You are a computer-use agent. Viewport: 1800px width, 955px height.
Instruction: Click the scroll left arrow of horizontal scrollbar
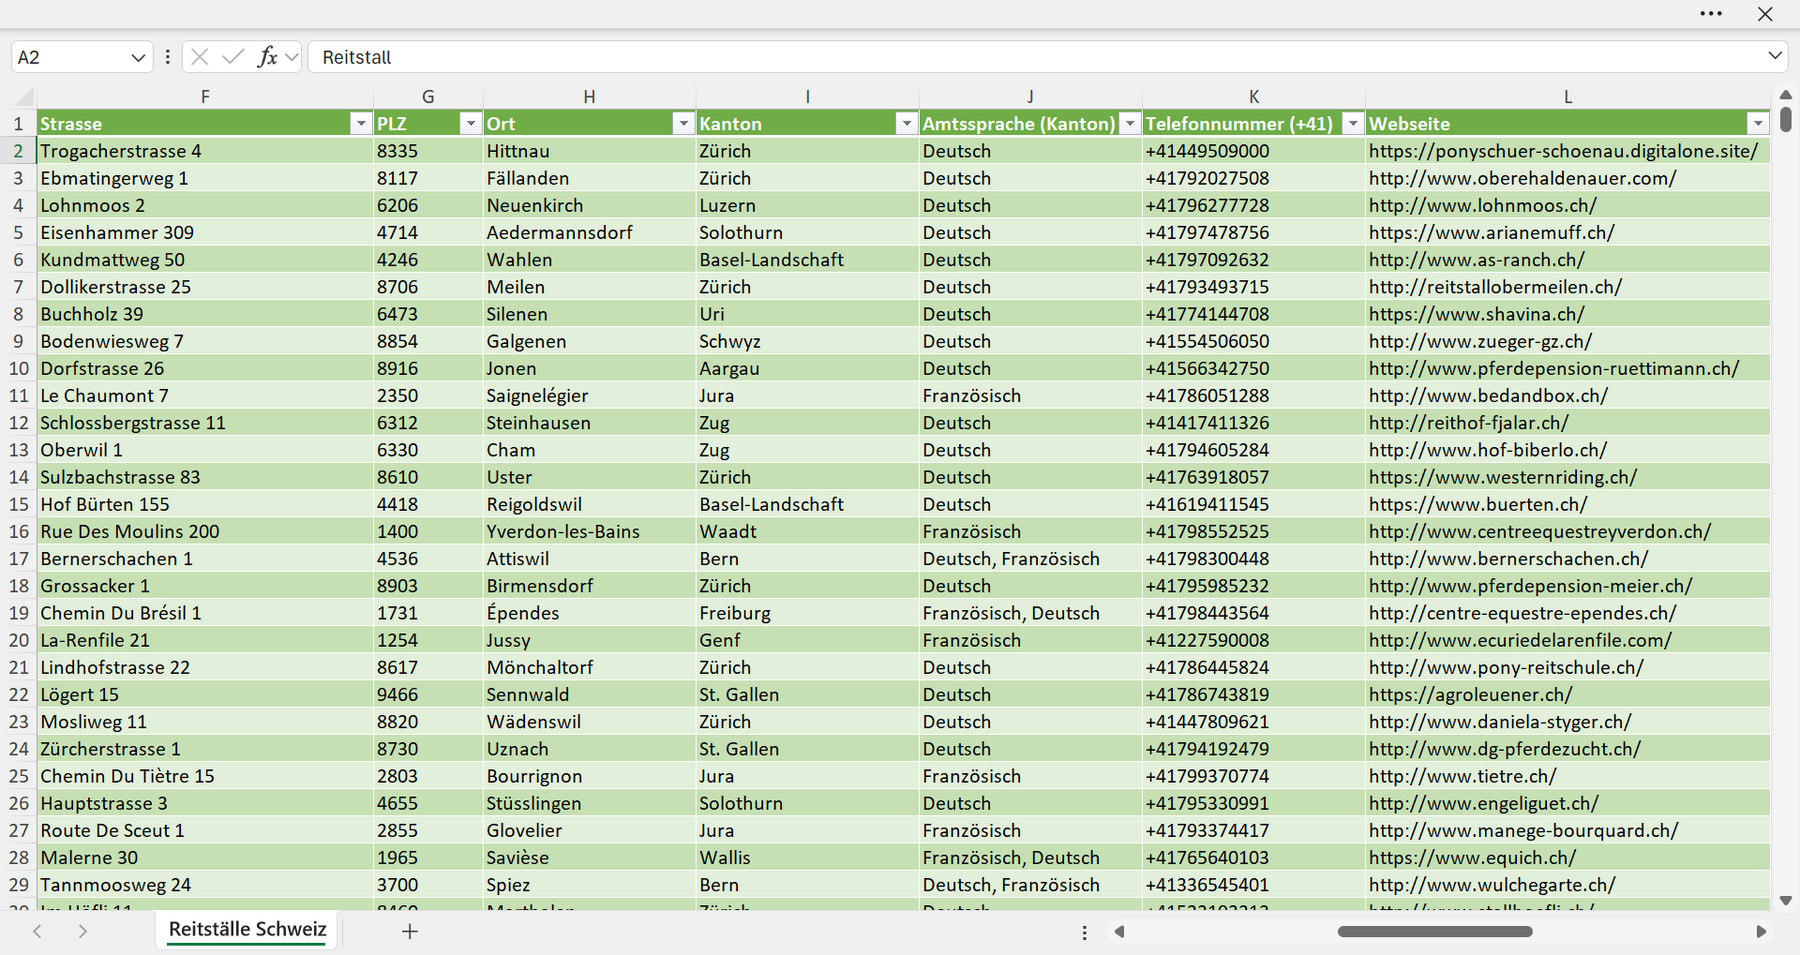1119,932
